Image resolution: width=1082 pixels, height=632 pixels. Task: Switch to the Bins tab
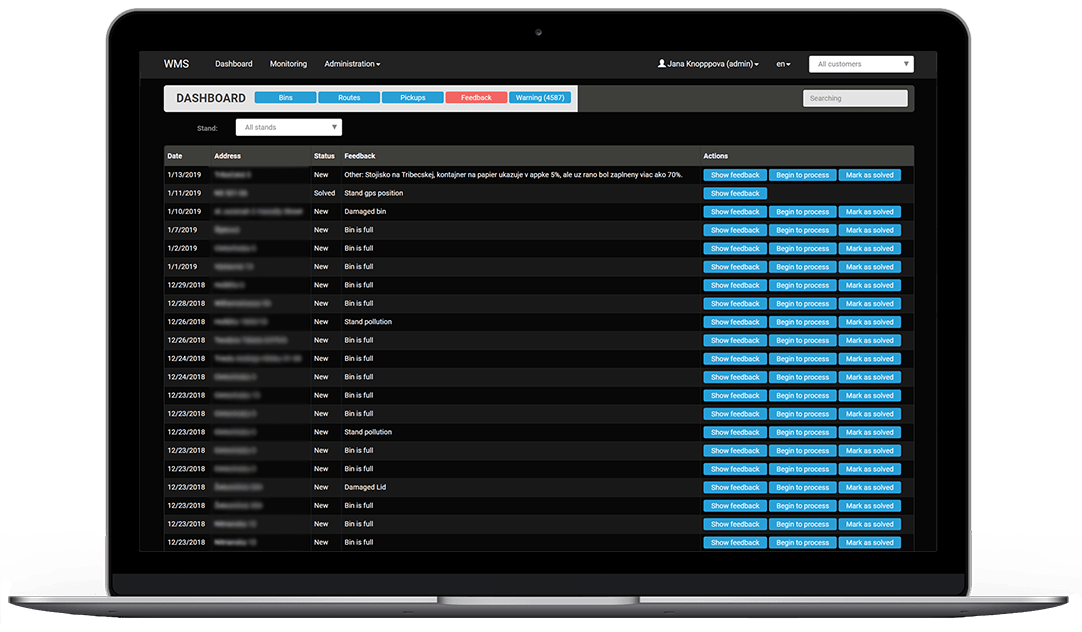coord(286,98)
